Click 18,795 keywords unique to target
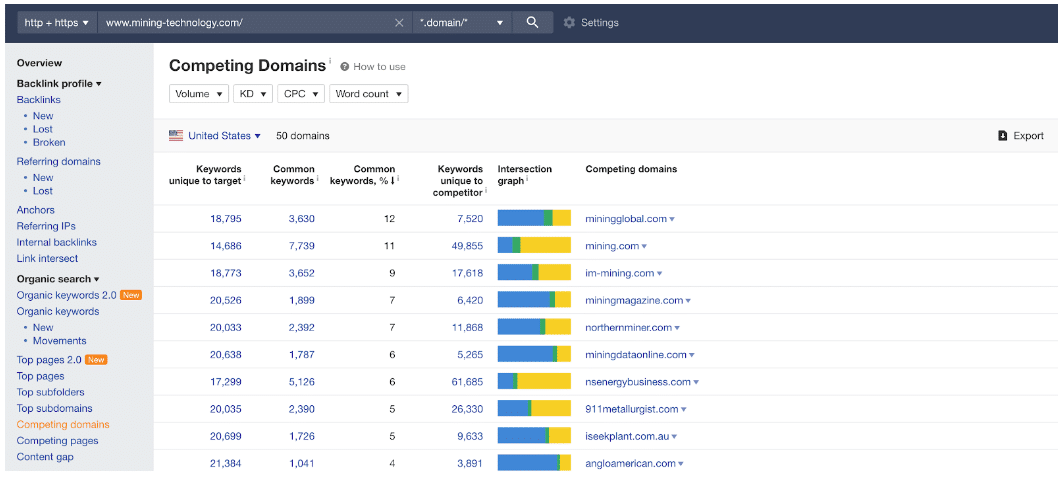The width and height of the screenshot is (1063, 479). 225,219
